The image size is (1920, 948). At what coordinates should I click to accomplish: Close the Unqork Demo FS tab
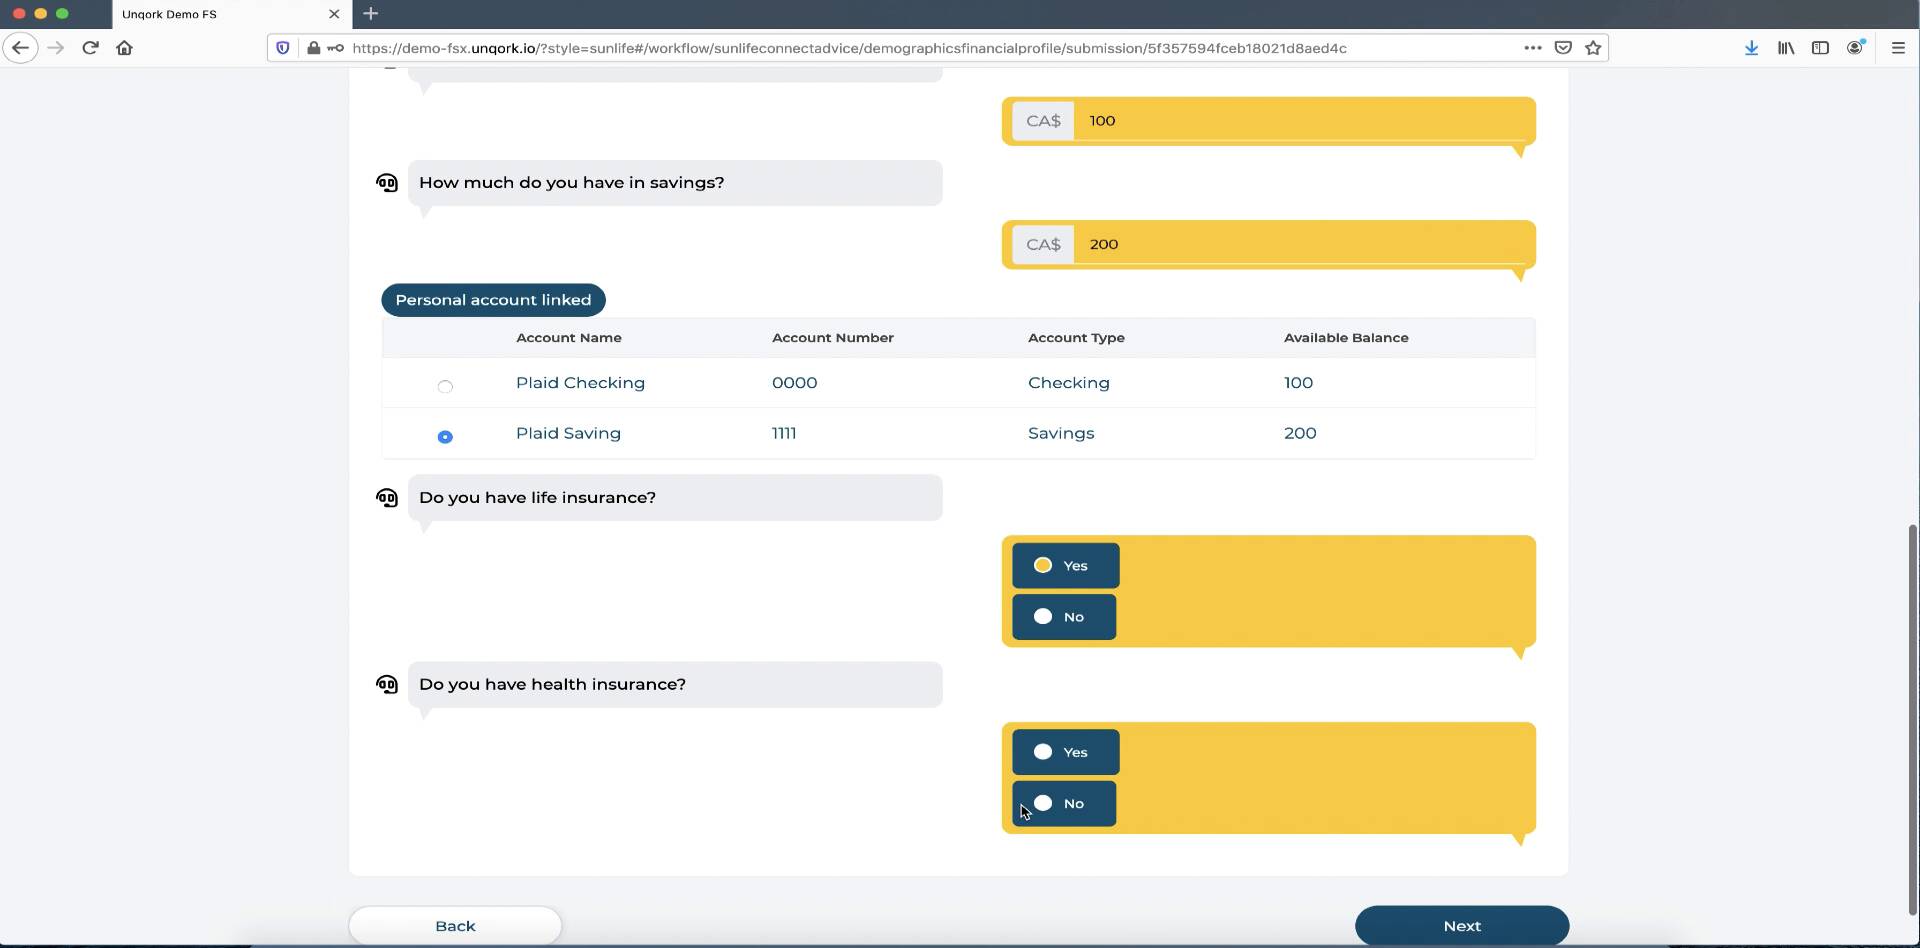[334, 14]
